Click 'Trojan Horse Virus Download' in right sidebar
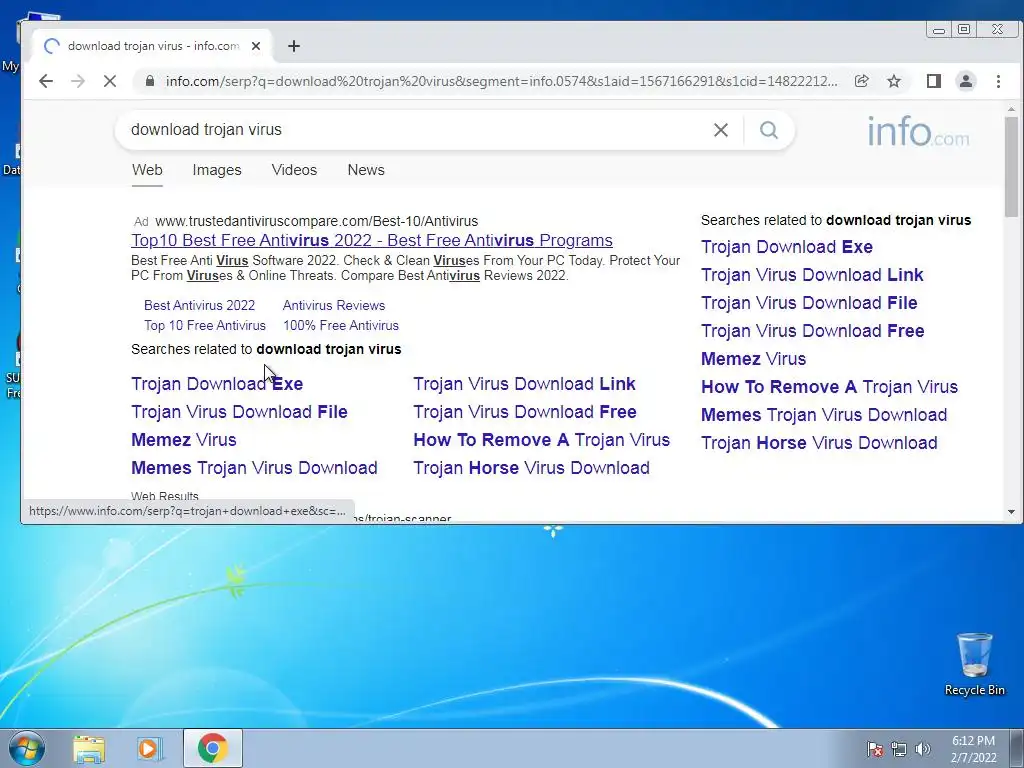 pos(819,443)
